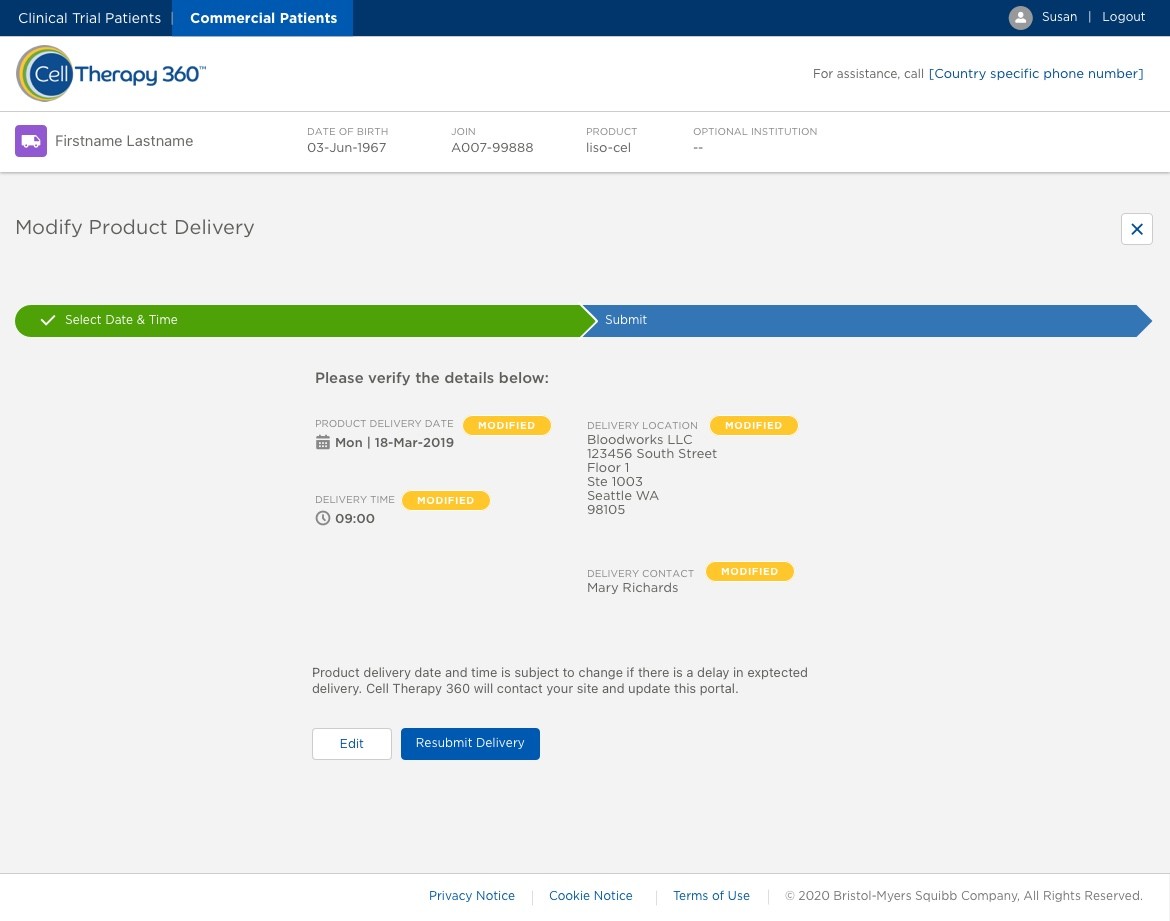Click the clock icon beside 09:00
Screen dimensions: 1170x921
point(322,518)
